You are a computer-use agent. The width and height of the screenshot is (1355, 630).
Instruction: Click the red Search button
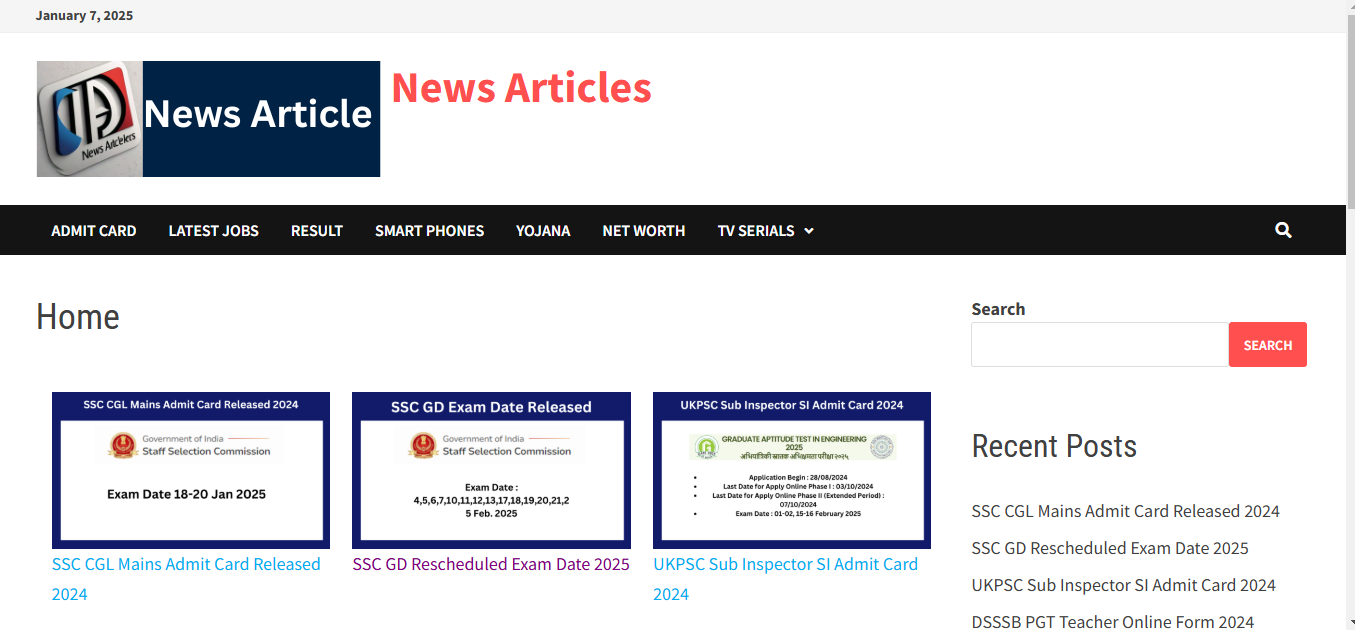pos(1268,345)
